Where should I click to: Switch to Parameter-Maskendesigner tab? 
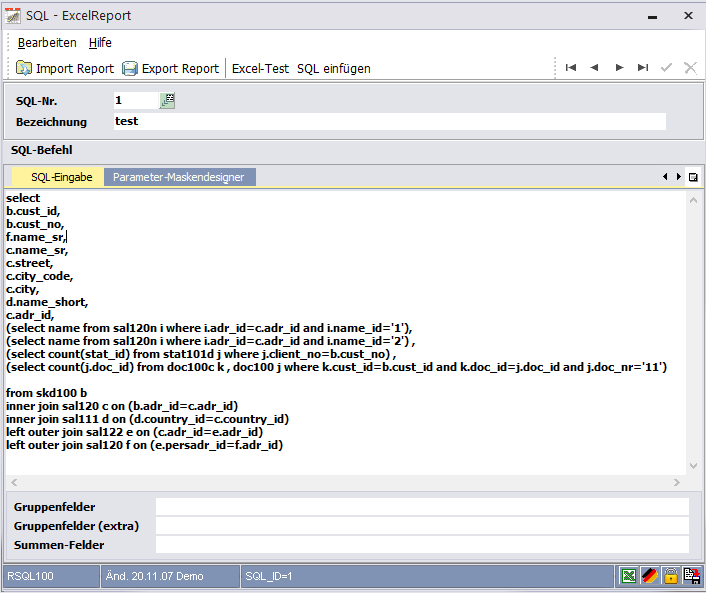pyautogui.click(x=180, y=177)
